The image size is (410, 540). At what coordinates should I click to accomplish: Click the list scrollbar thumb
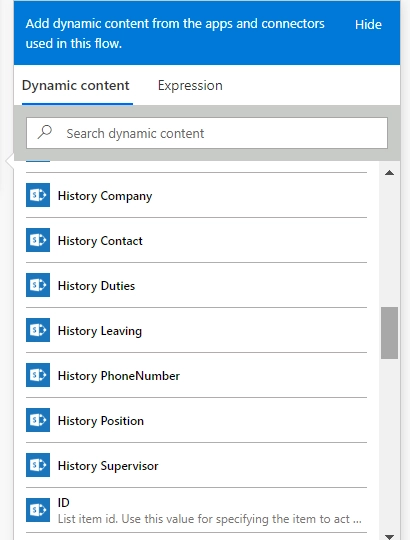(x=389, y=333)
